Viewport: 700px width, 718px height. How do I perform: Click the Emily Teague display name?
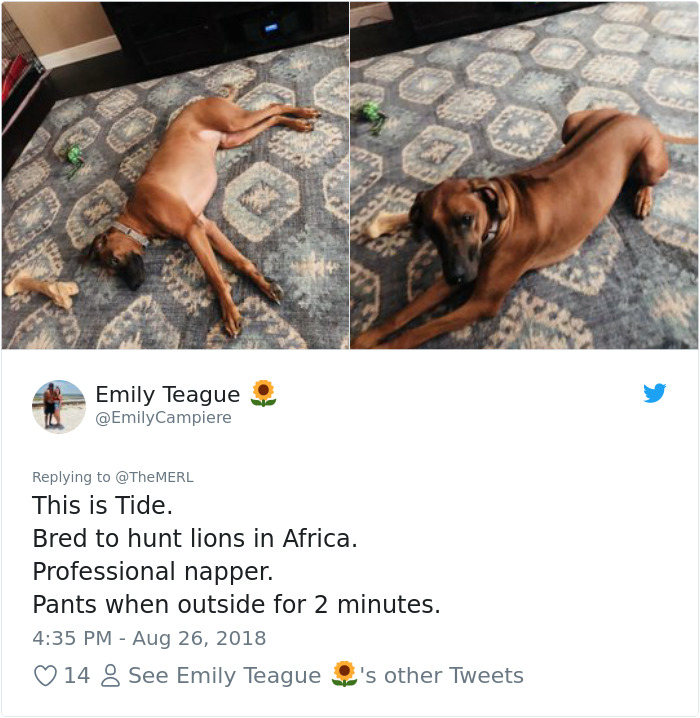pos(167,395)
